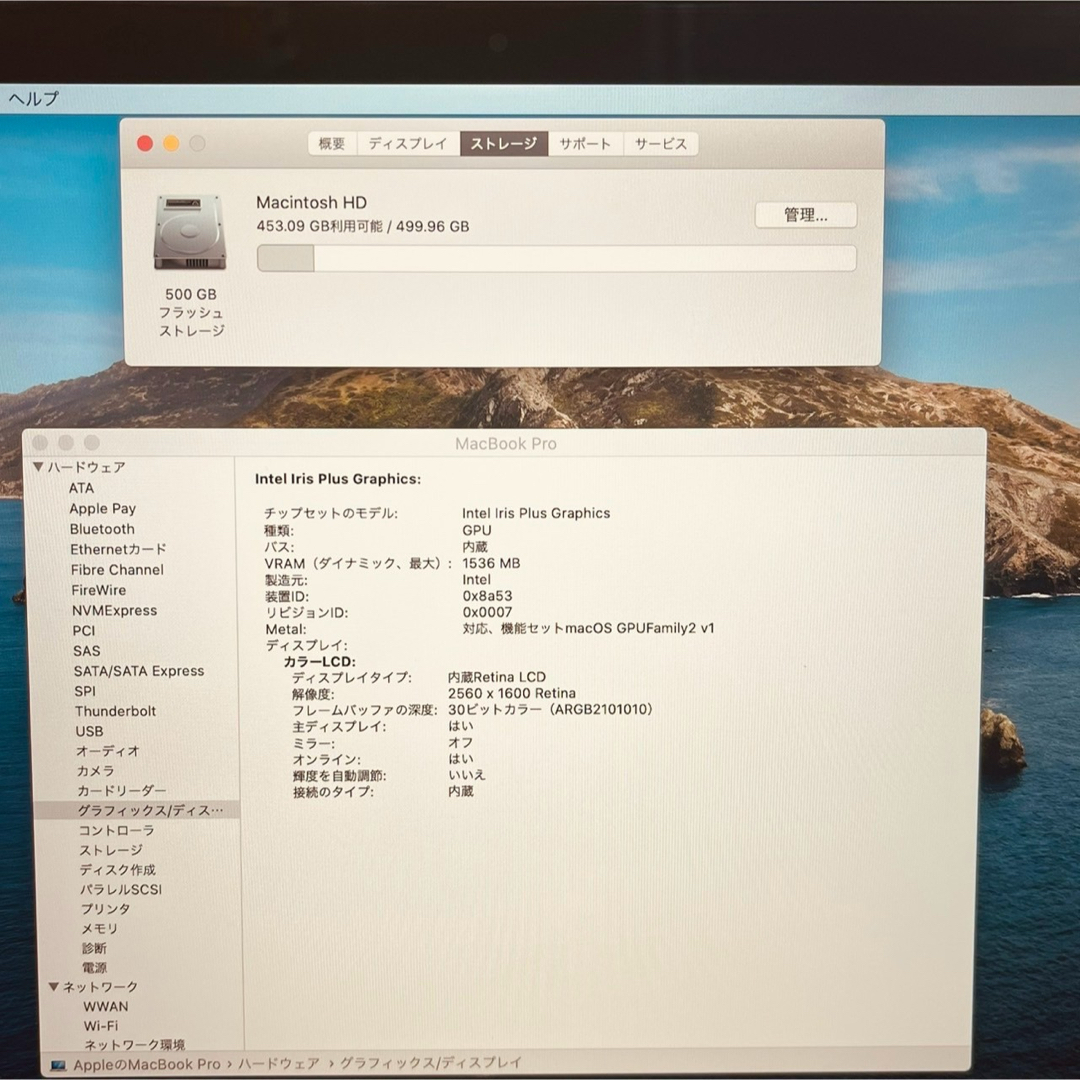Close the About This Mac window

pyautogui.click(x=145, y=143)
